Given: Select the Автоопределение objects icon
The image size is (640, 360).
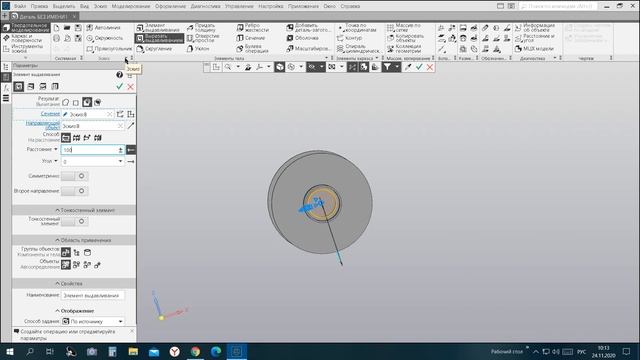Looking at the screenshot, I should click(x=65, y=265).
